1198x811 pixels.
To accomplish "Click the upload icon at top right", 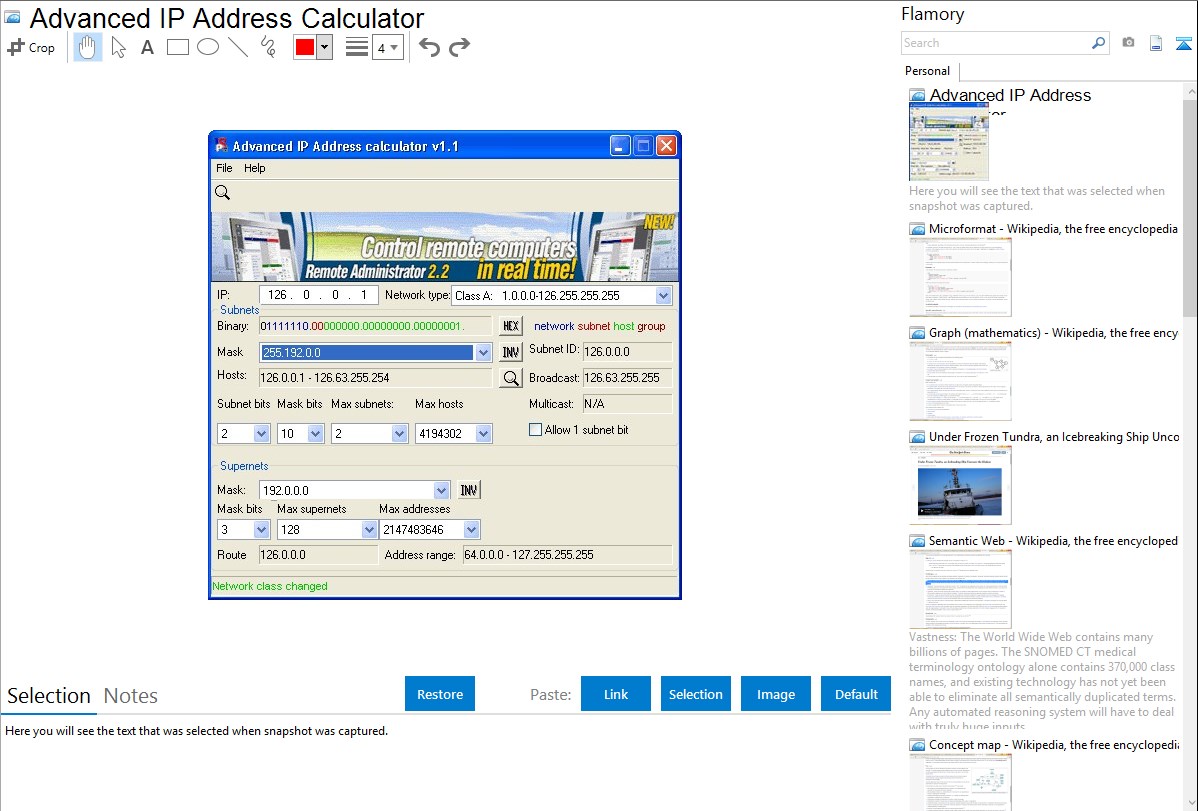I will pyautogui.click(x=1183, y=44).
